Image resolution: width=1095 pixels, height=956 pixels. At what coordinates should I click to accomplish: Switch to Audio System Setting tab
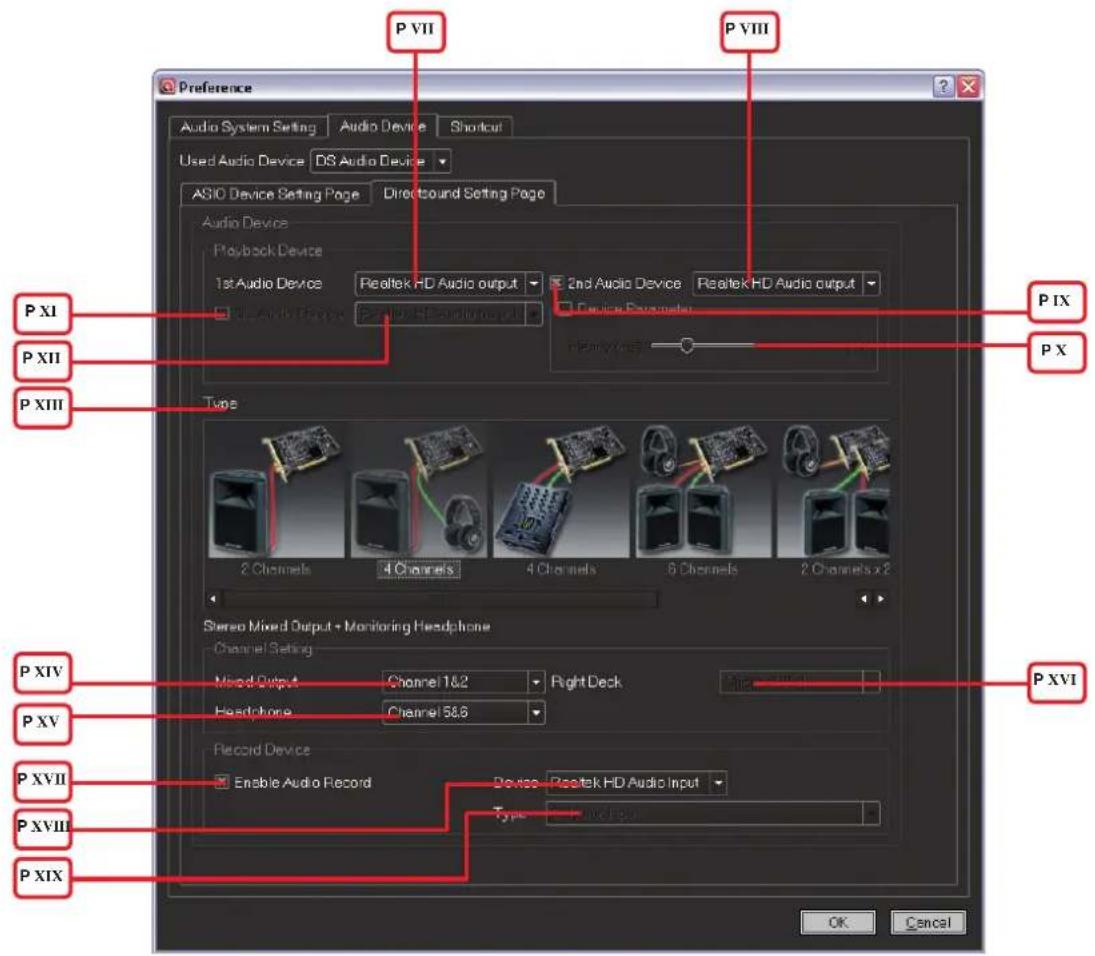coord(248,127)
